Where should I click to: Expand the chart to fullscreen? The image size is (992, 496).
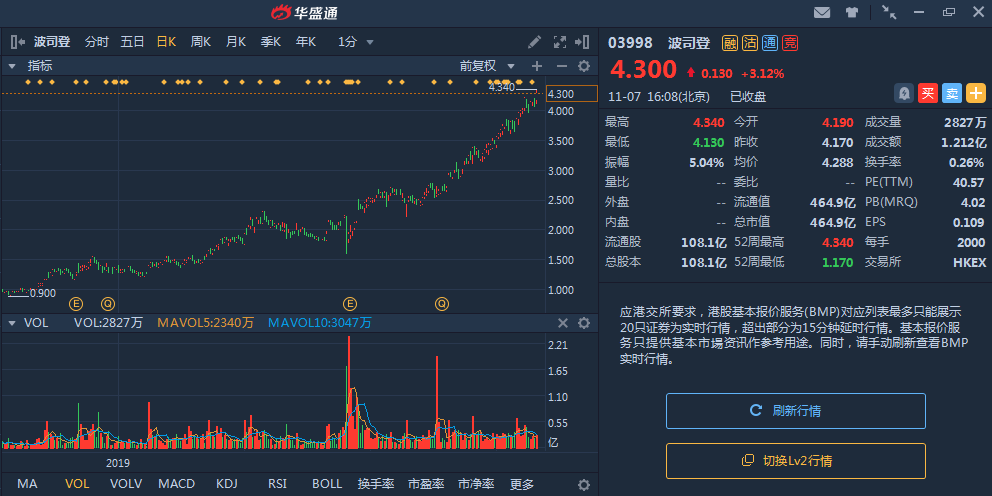pos(559,42)
